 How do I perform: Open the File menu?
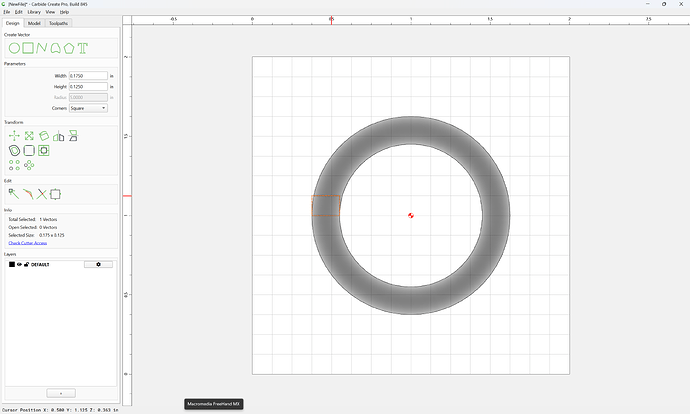click(7, 12)
